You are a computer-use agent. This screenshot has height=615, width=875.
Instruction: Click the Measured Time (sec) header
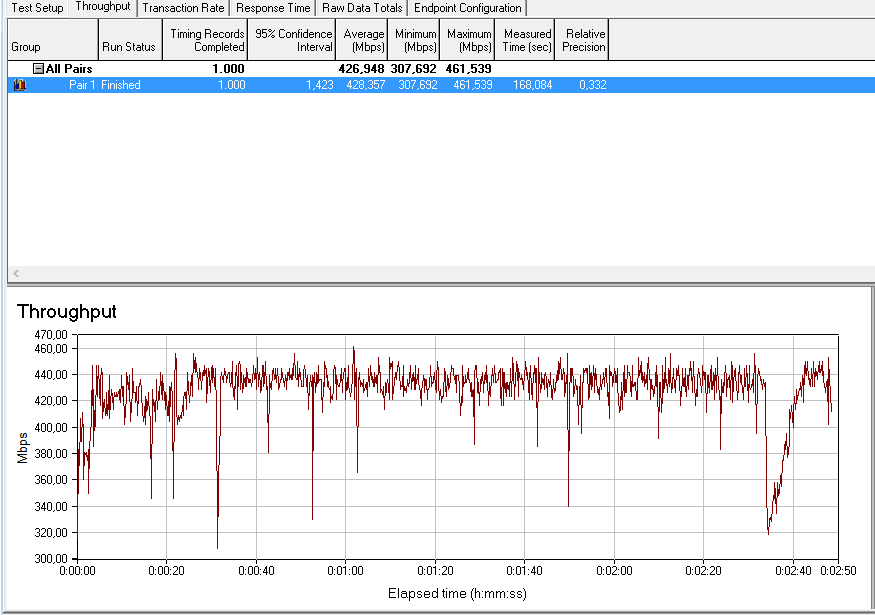525,39
